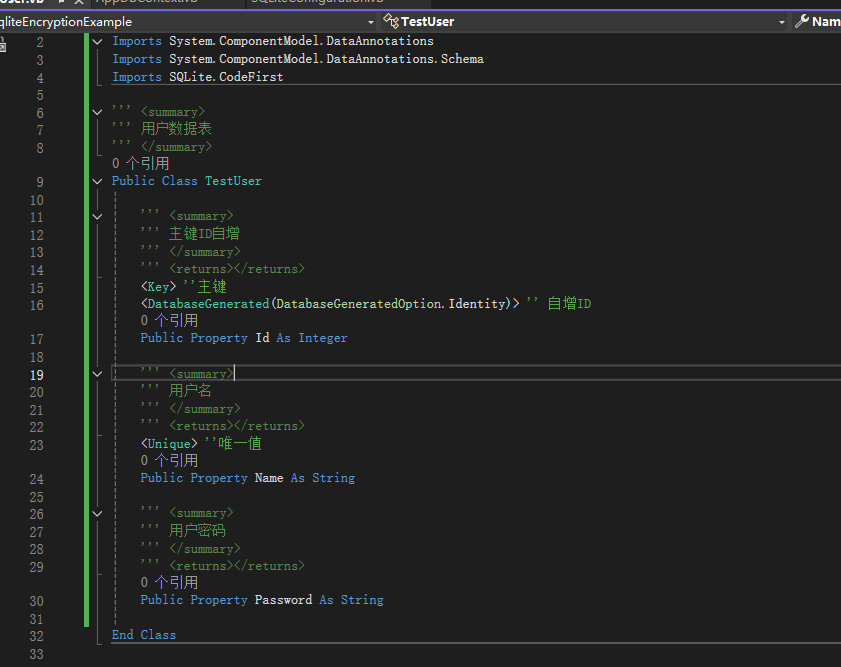Place the cursor on the End Class statement

pos(143,635)
